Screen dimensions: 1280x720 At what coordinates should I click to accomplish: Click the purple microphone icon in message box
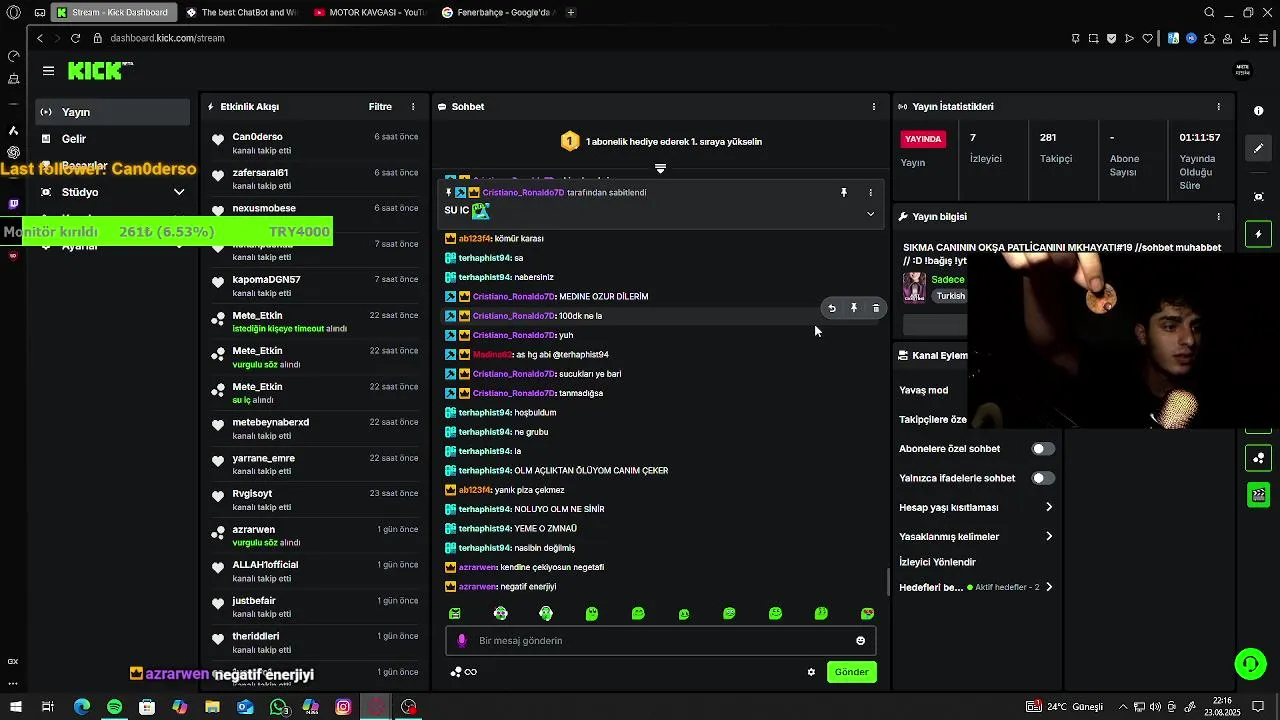pyautogui.click(x=461, y=641)
